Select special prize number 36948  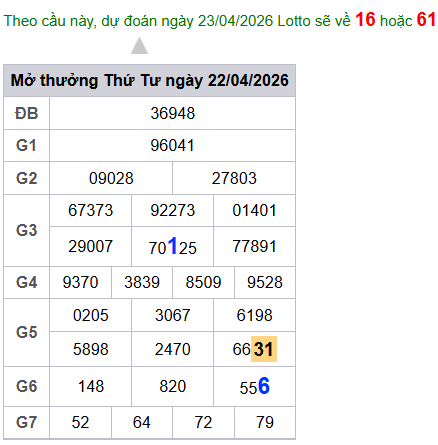pos(172,113)
